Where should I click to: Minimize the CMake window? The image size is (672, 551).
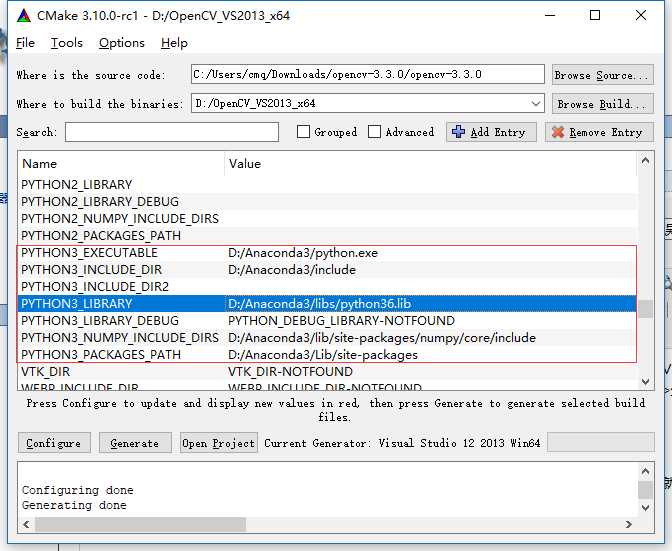click(550, 15)
